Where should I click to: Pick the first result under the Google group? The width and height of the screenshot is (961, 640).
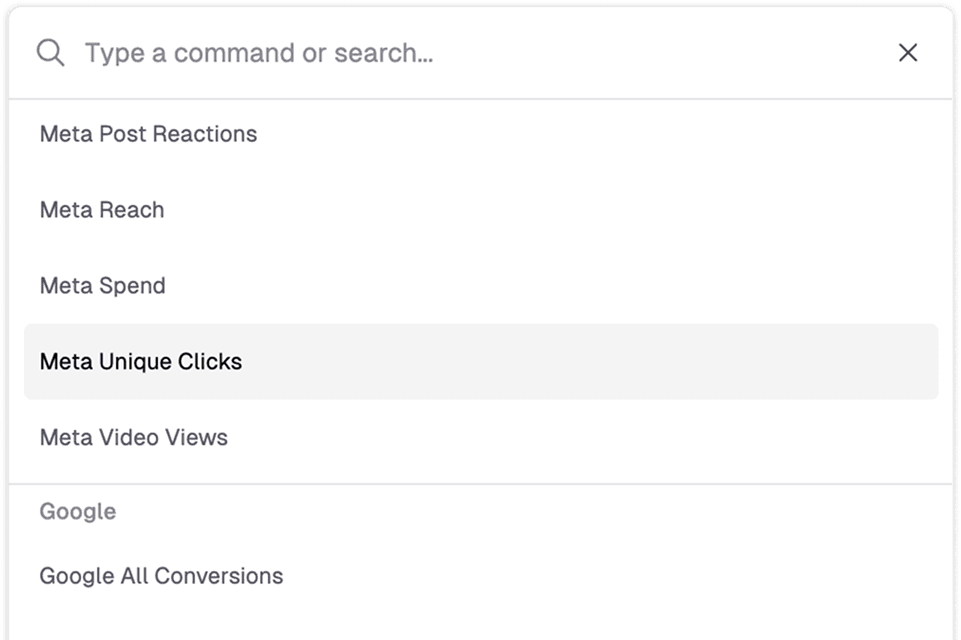click(x=161, y=576)
